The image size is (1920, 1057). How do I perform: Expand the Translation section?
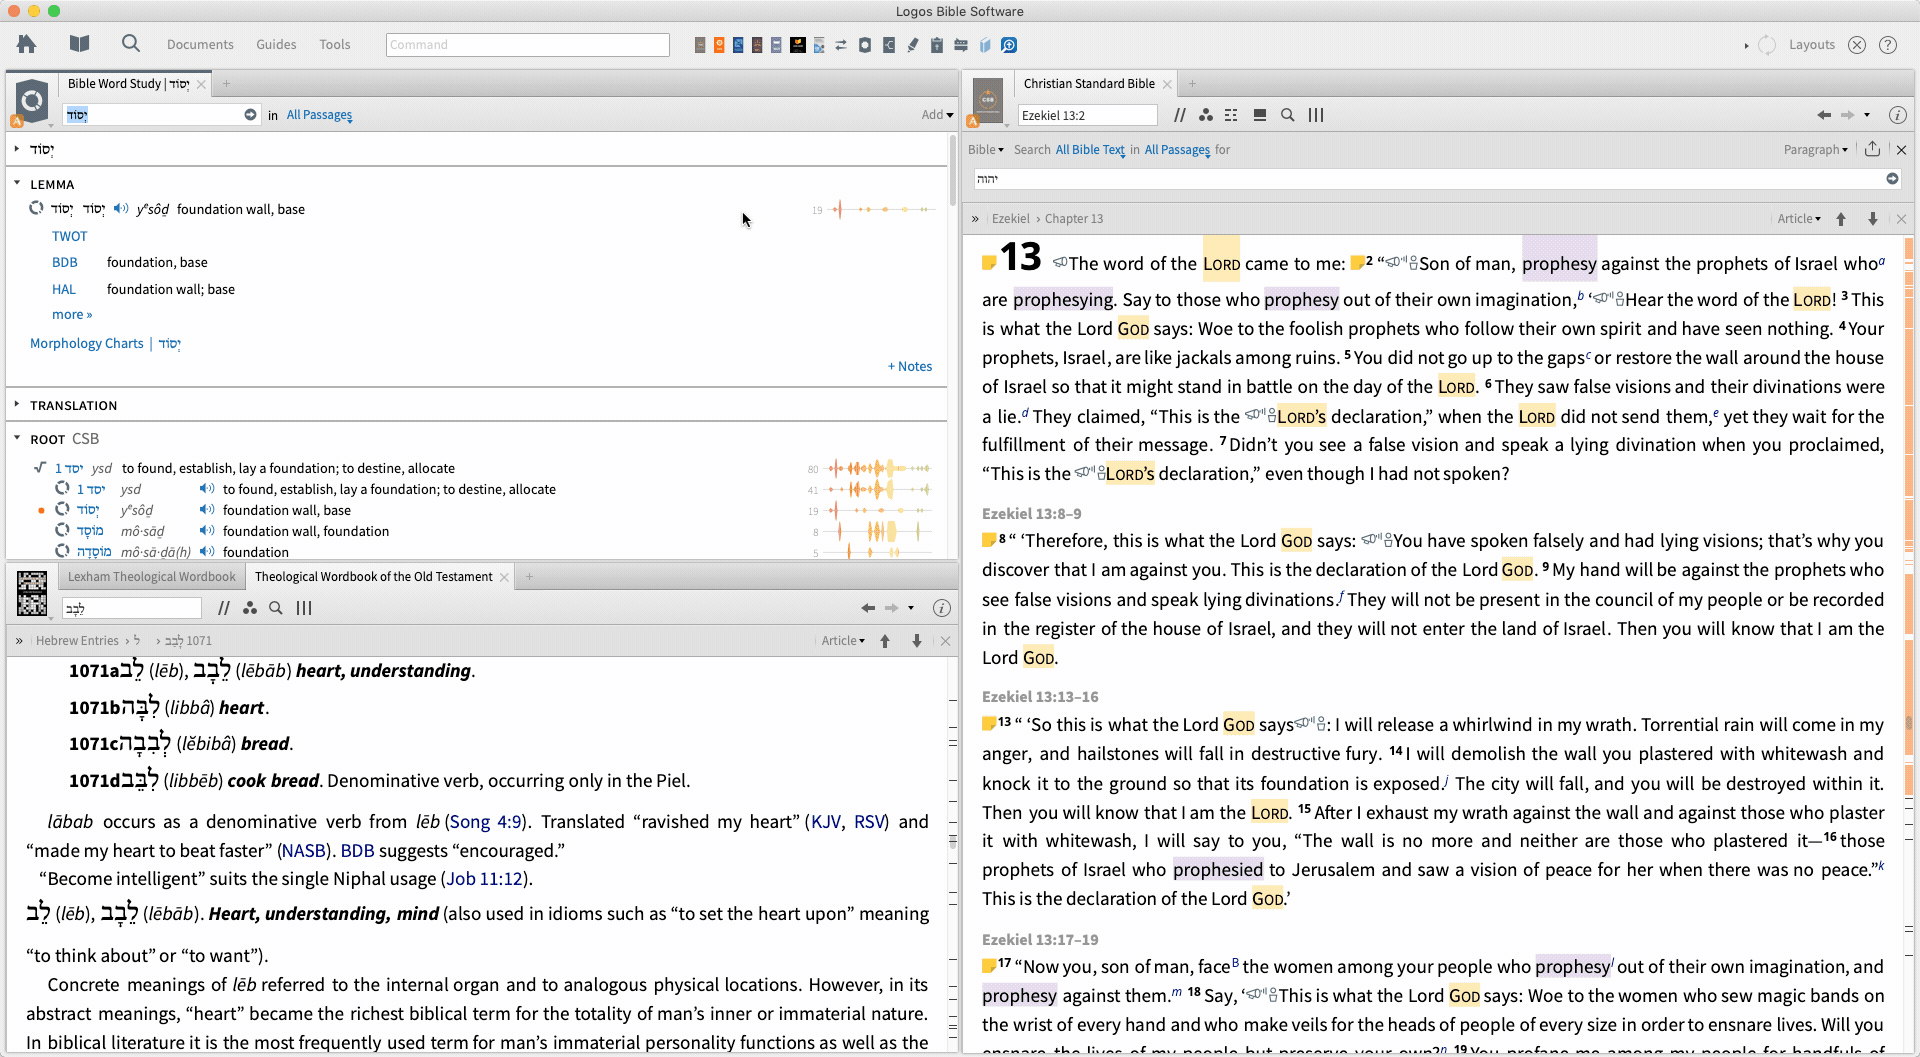(x=17, y=405)
